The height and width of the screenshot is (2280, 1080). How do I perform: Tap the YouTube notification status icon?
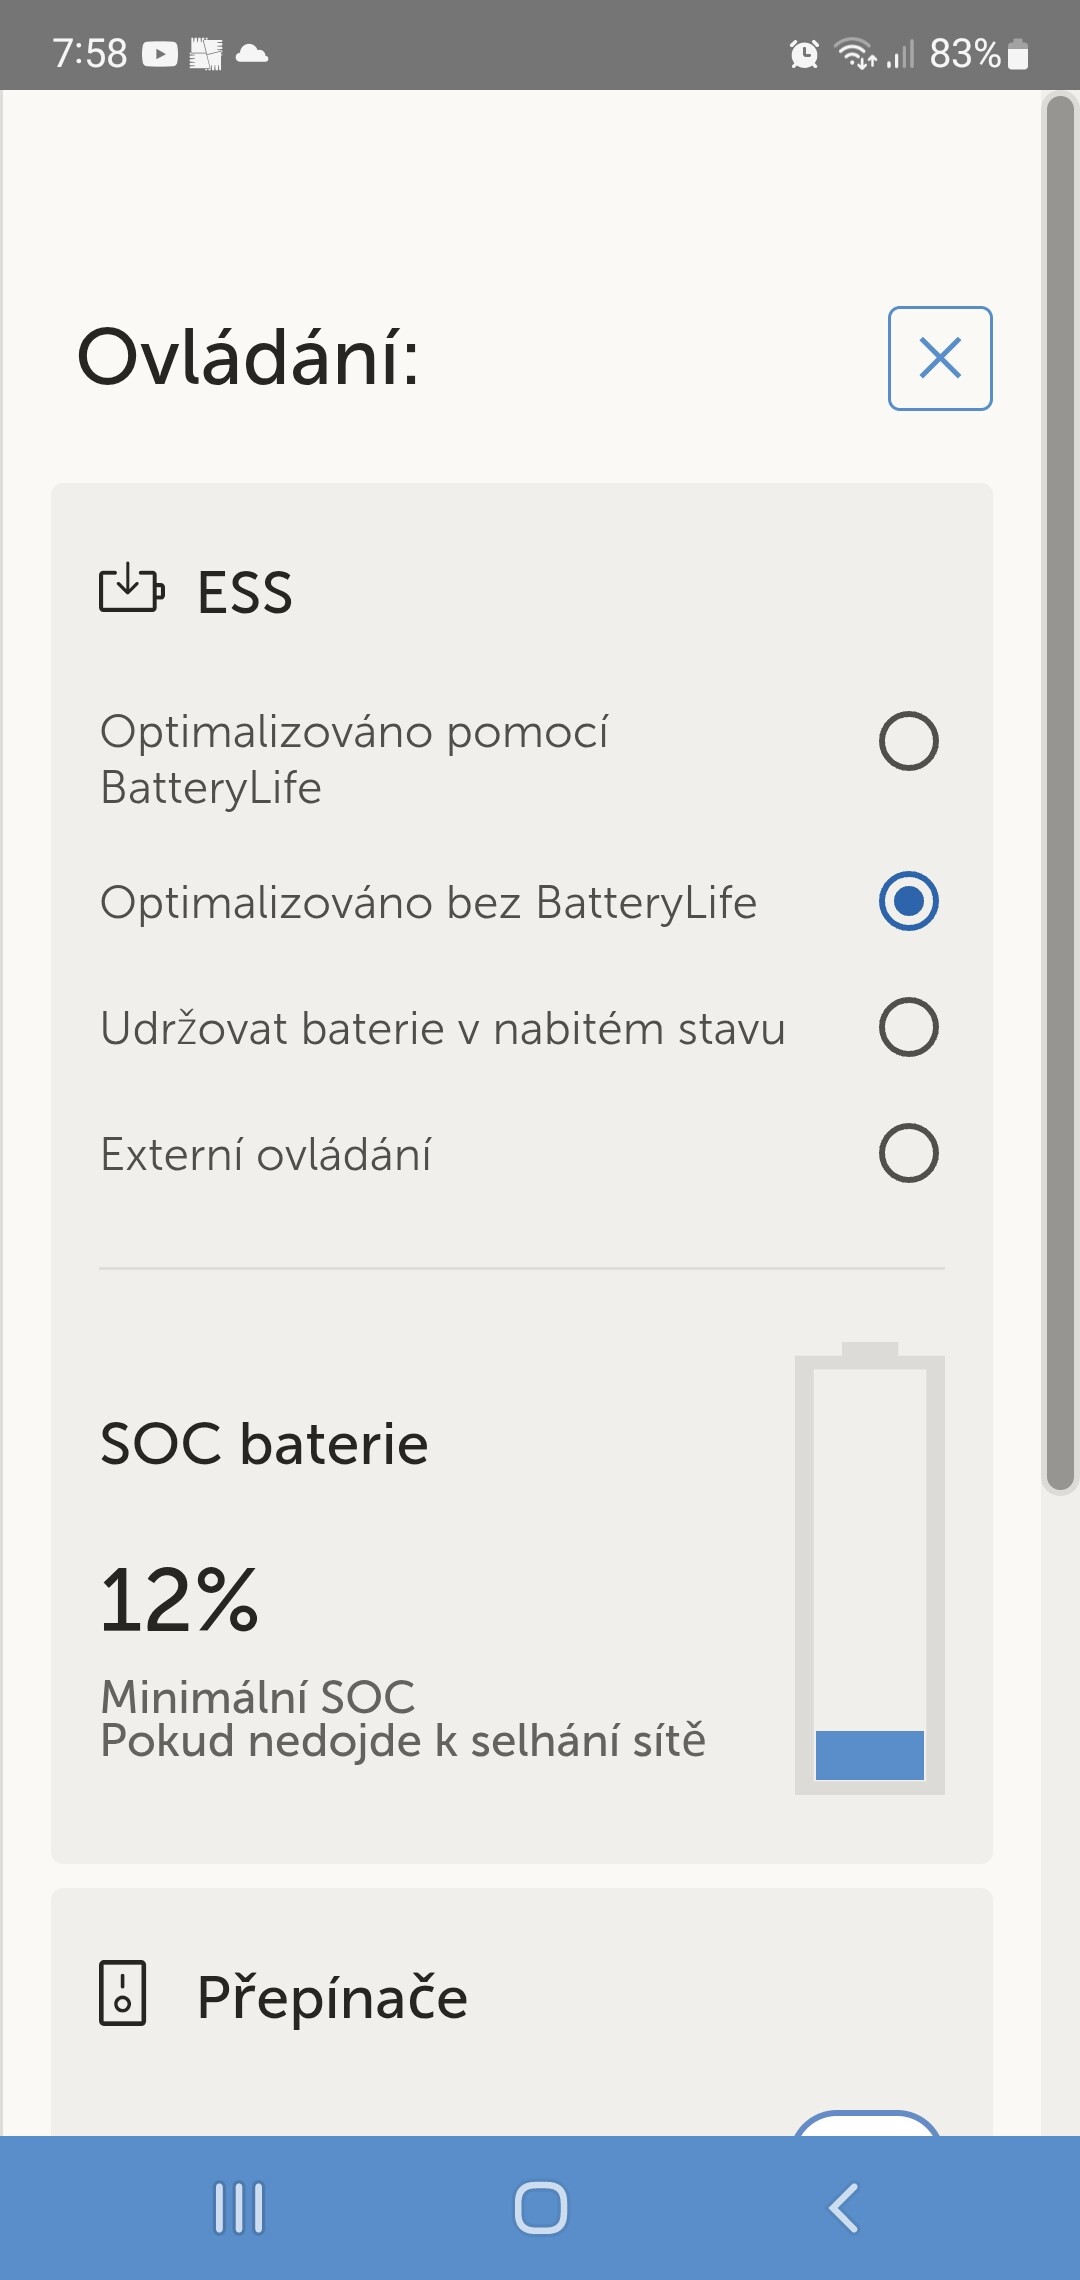(x=160, y=53)
